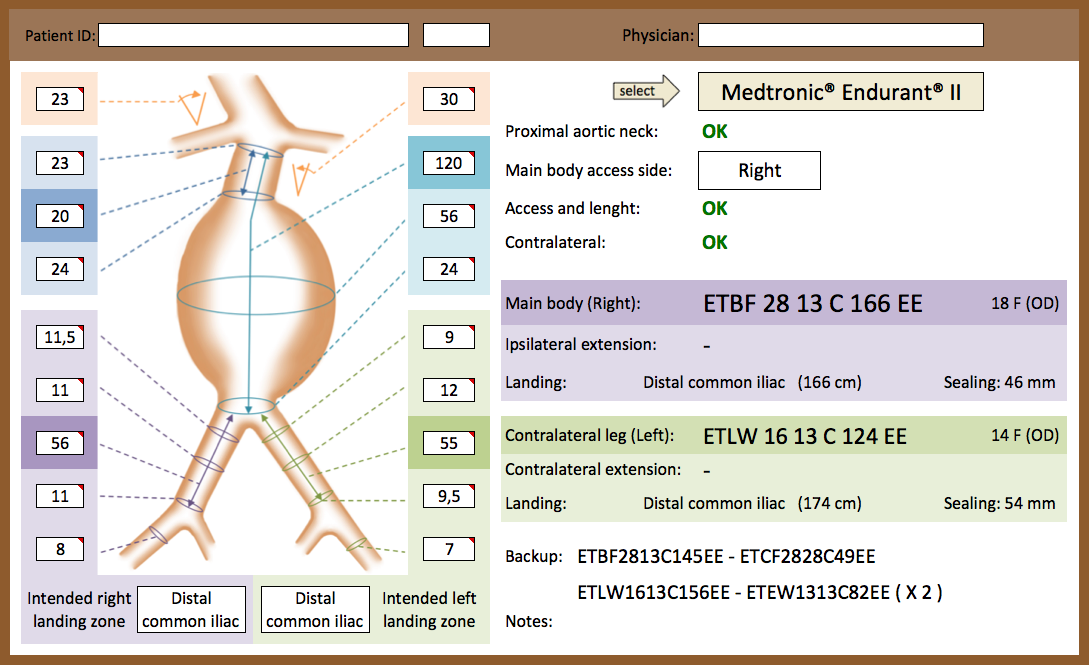Click the ETLW 16 13 C 124 EE leg code
1089x665 pixels.
tap(805, 436)
